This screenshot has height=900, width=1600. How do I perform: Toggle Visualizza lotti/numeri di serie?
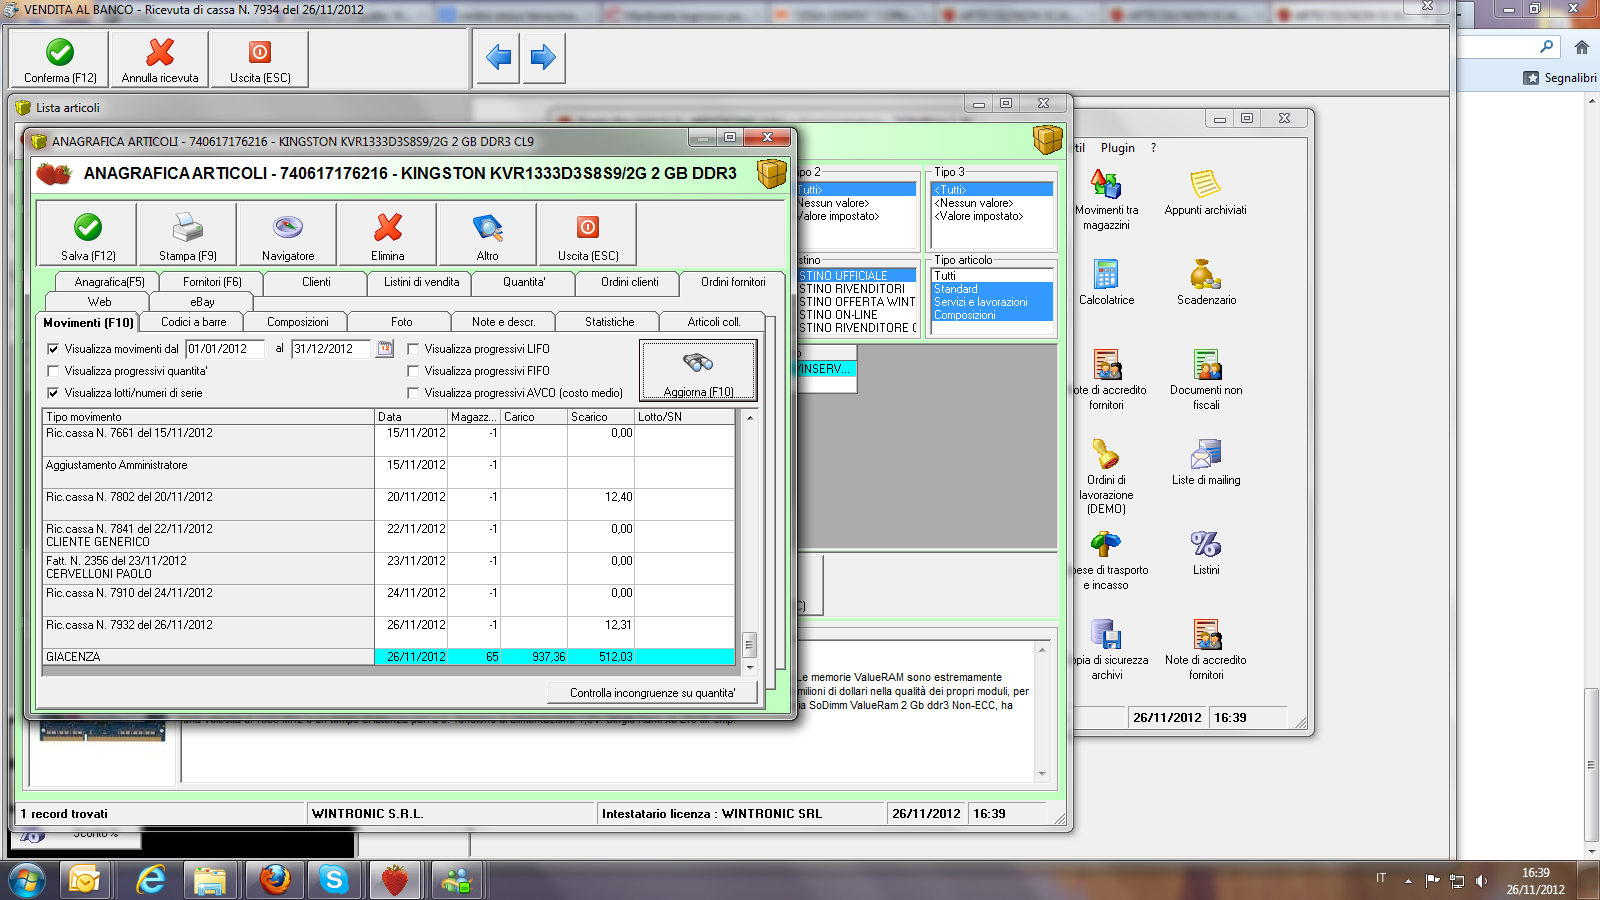click(53, 393)
